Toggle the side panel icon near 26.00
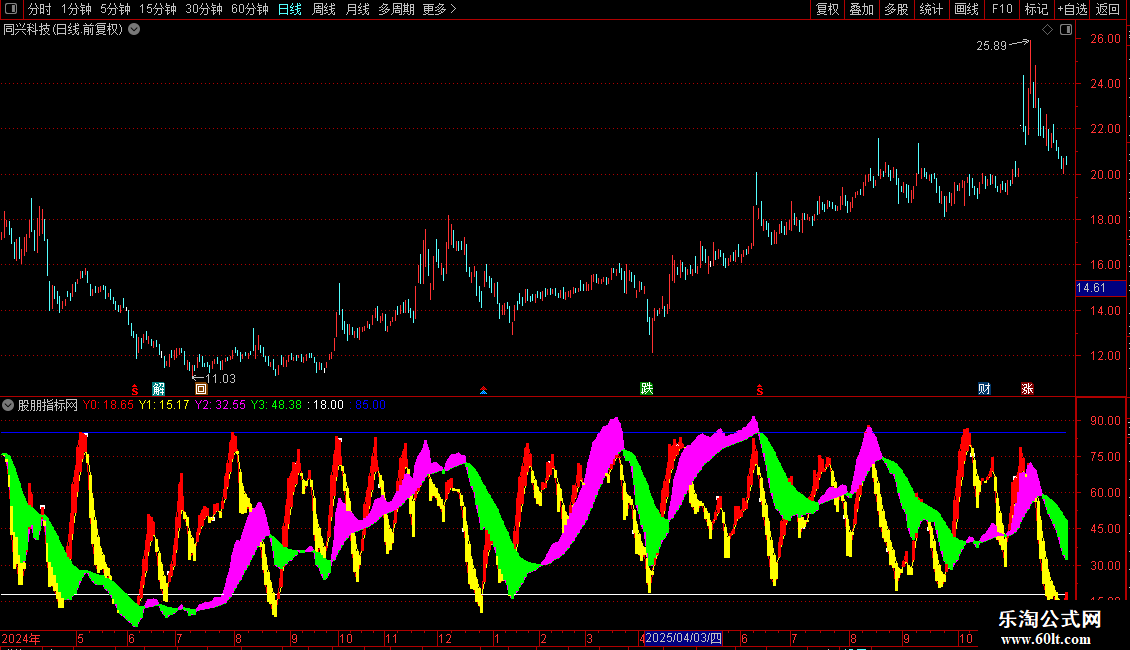1130x650 pixels. pos(1064,29)
